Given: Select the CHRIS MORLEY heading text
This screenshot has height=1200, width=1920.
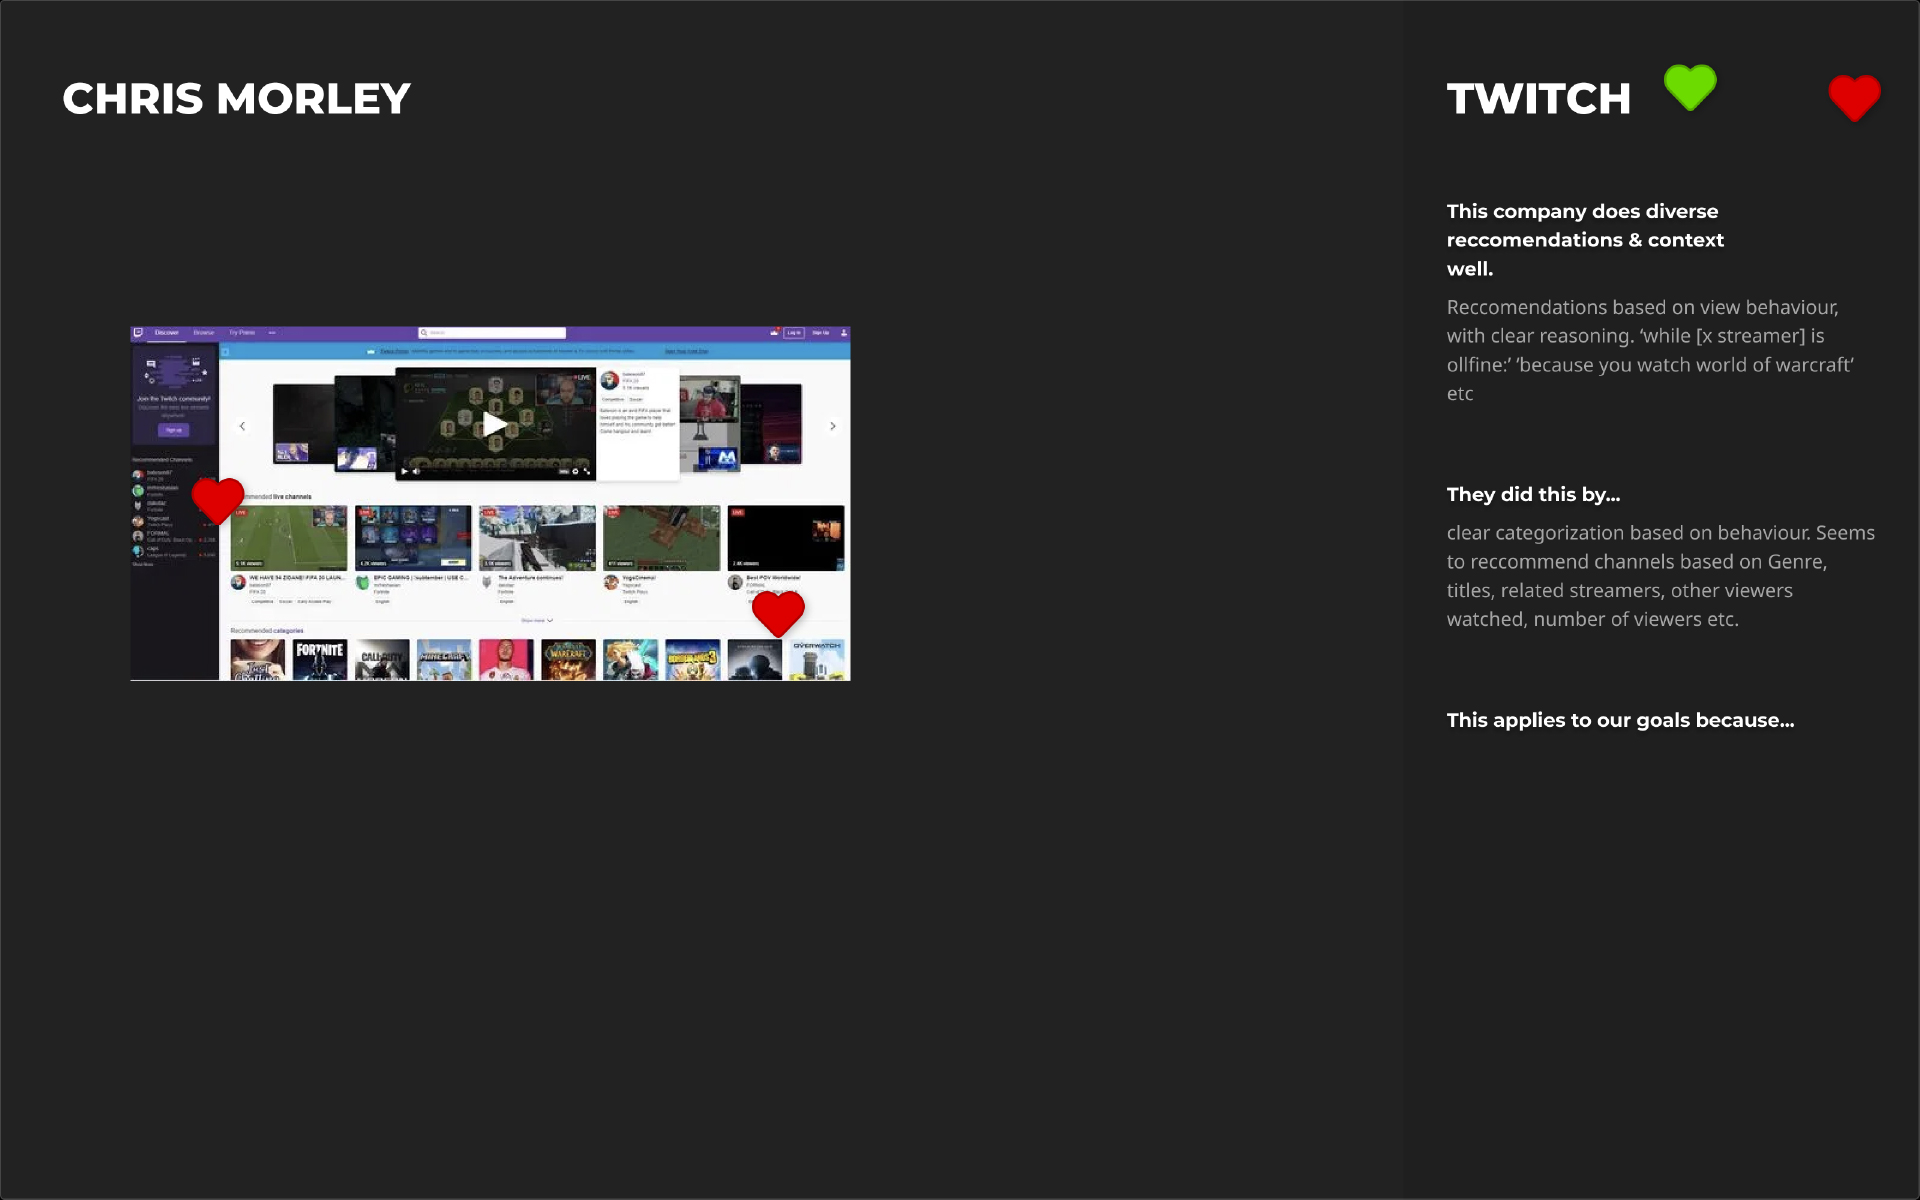Looking at the screenshot, I should [x=236, y=99].
